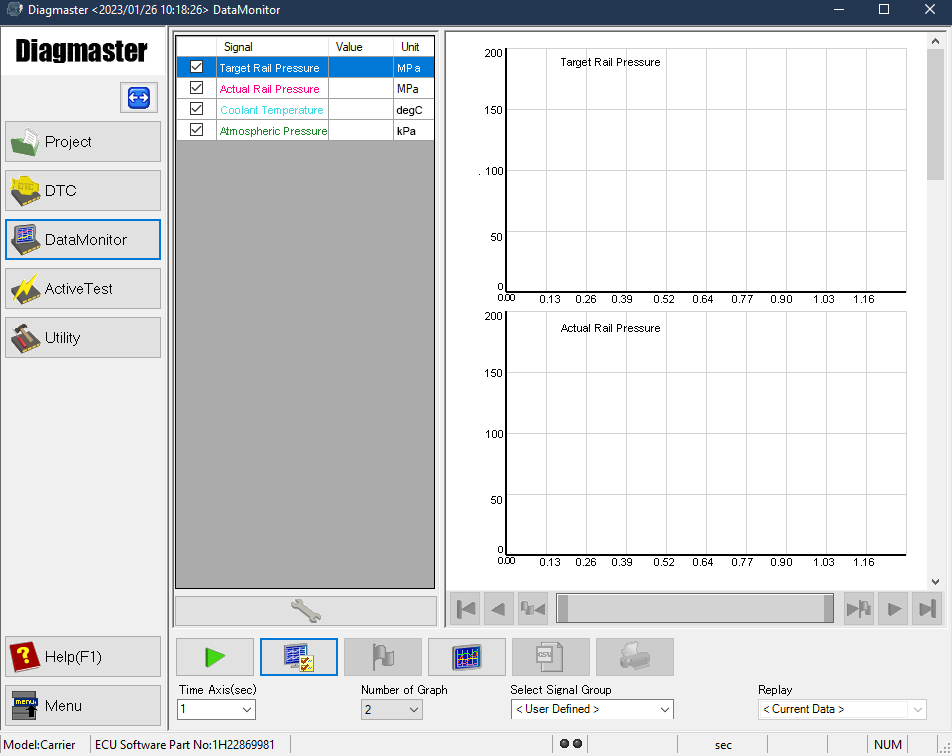Jump to the previous flag marker
Image resolution: width=952 pixels, height=756 pixels.
click(x=532, y=608)
